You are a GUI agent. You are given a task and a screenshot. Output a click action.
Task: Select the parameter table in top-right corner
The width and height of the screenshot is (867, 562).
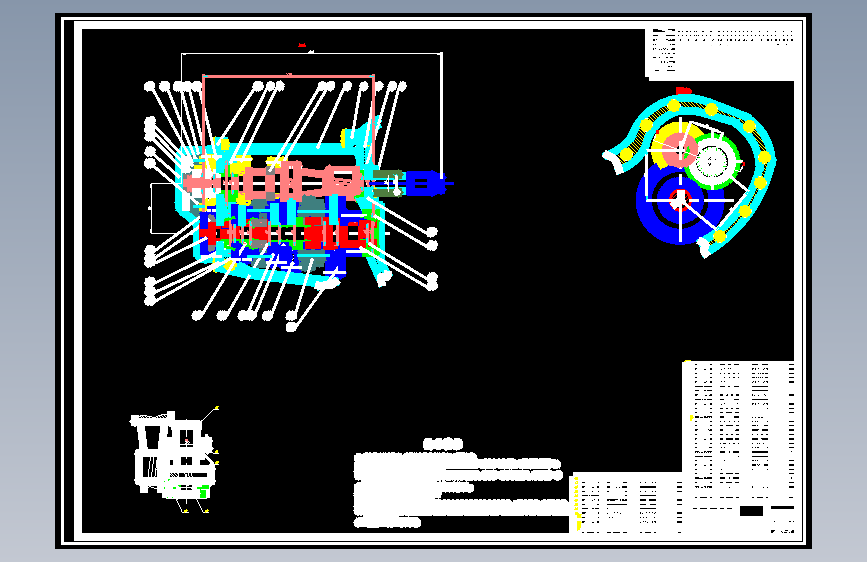click(x=720, y=53)
